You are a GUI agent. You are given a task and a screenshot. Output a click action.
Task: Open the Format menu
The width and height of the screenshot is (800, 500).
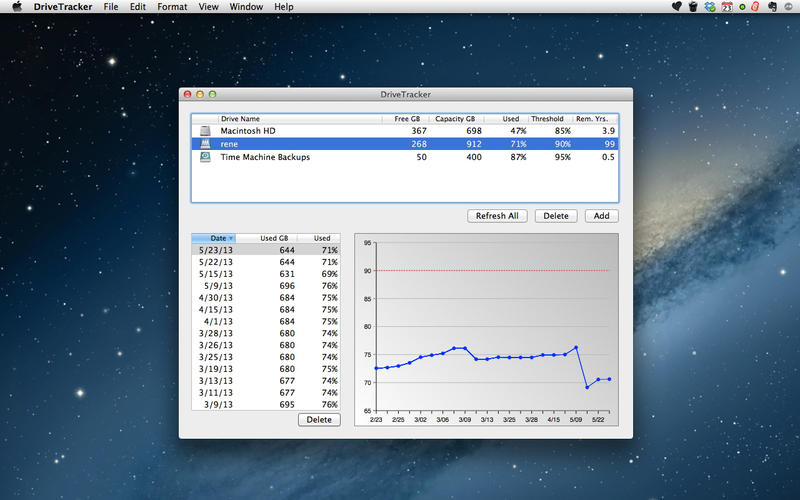pyautogui.click(x=172, y=7)
